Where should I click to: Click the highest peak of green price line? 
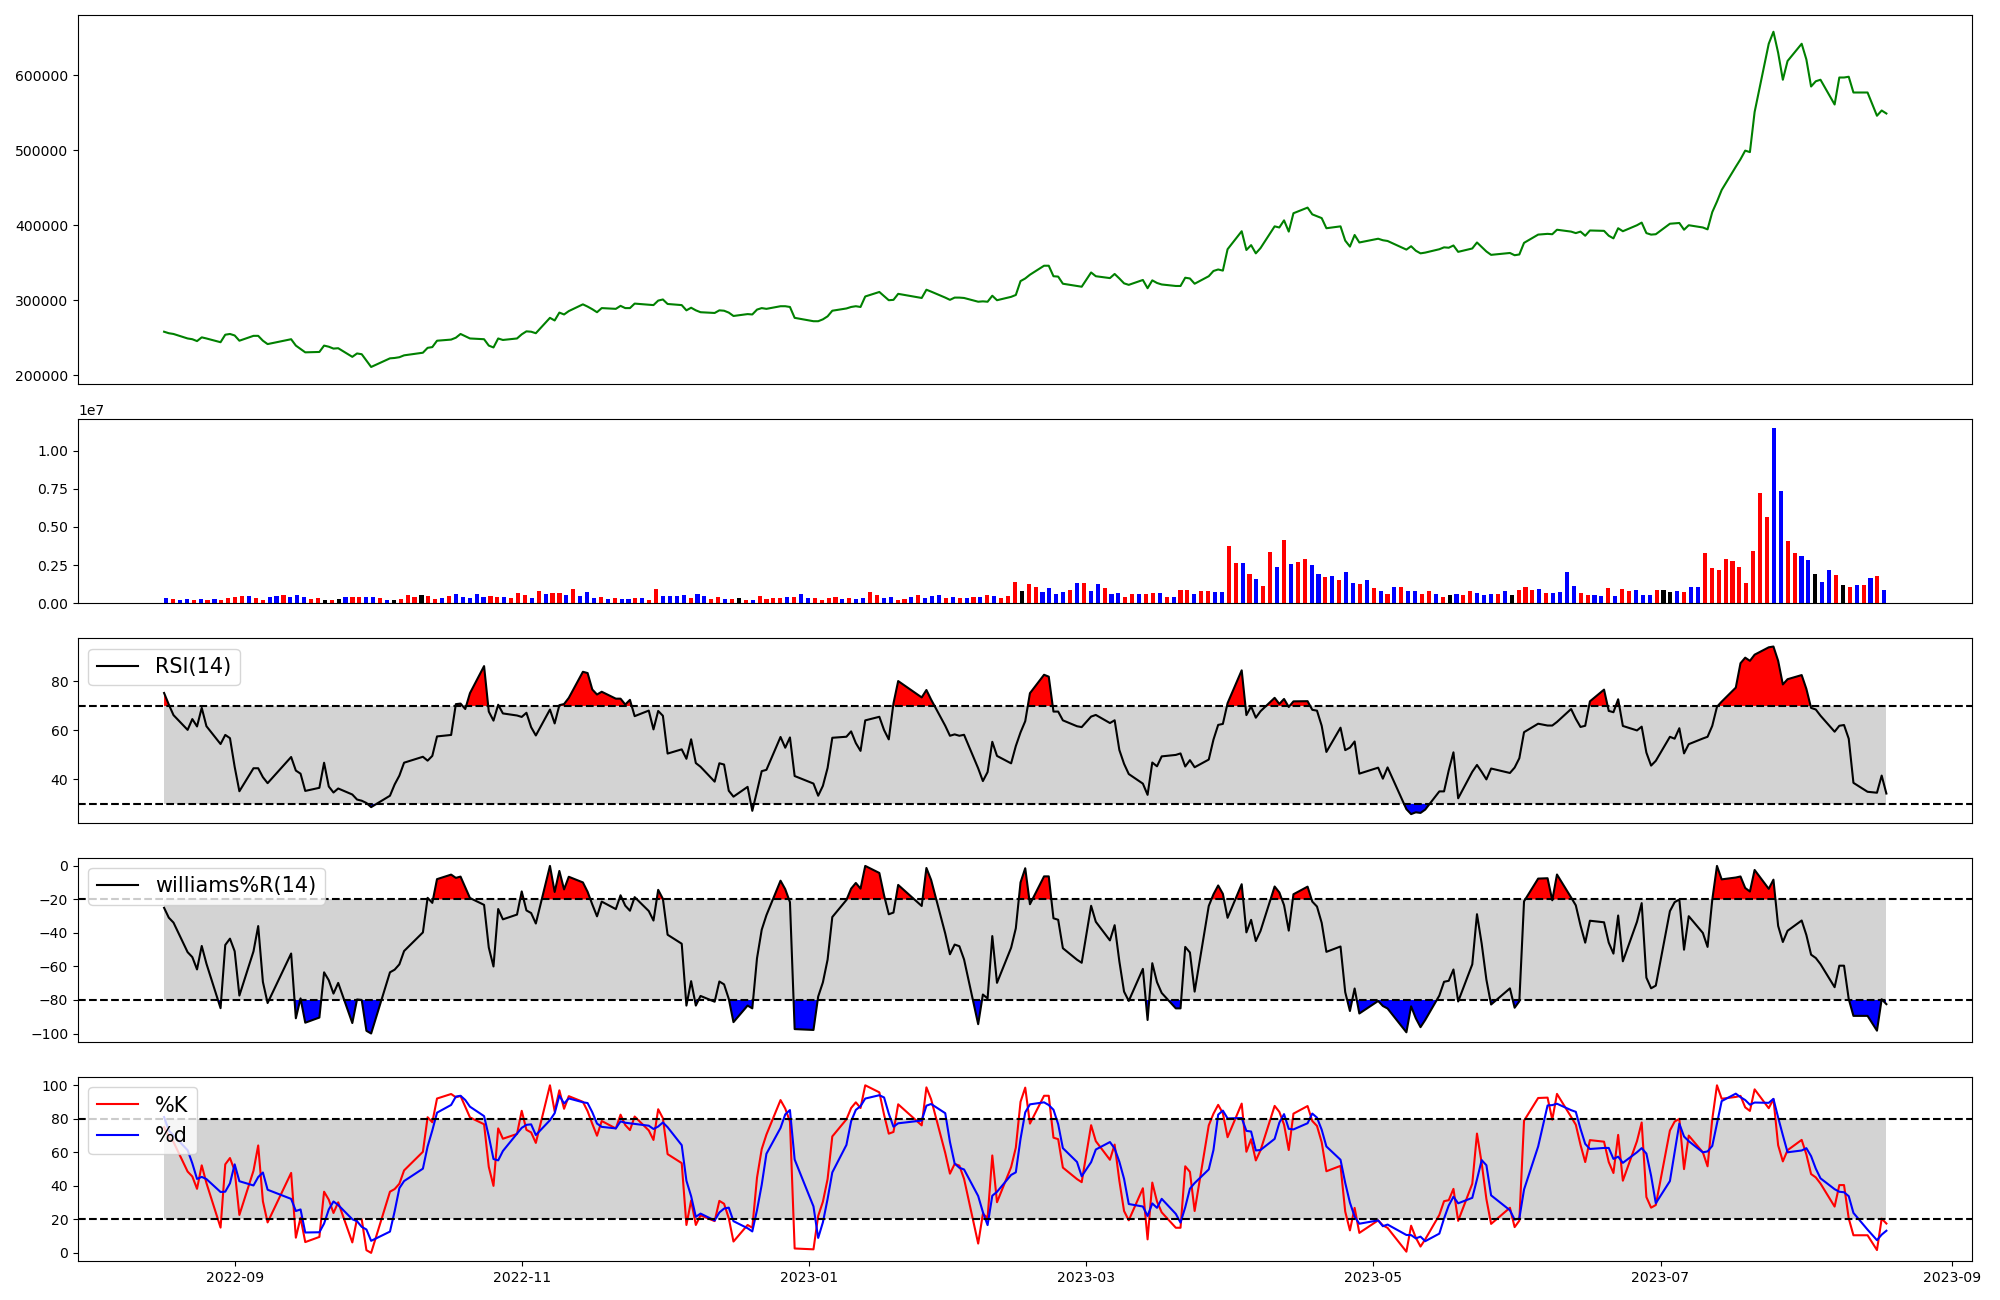coord(1774,32)
